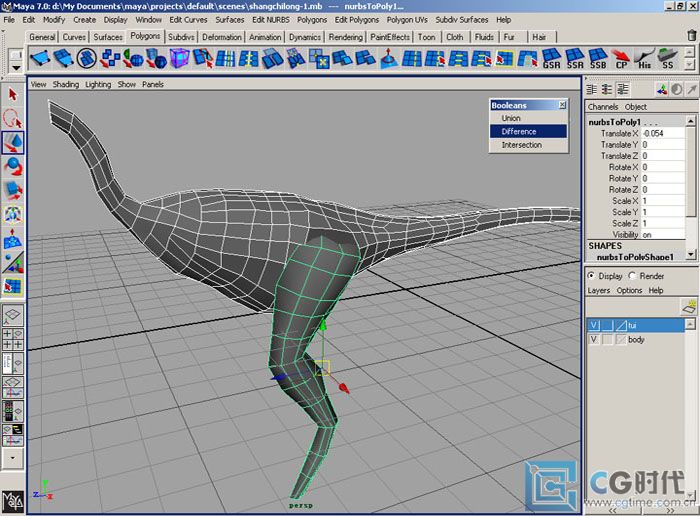700x516 pixels.
Task: Open shelf menu down arrow
Action: click(x=16, y=68)
